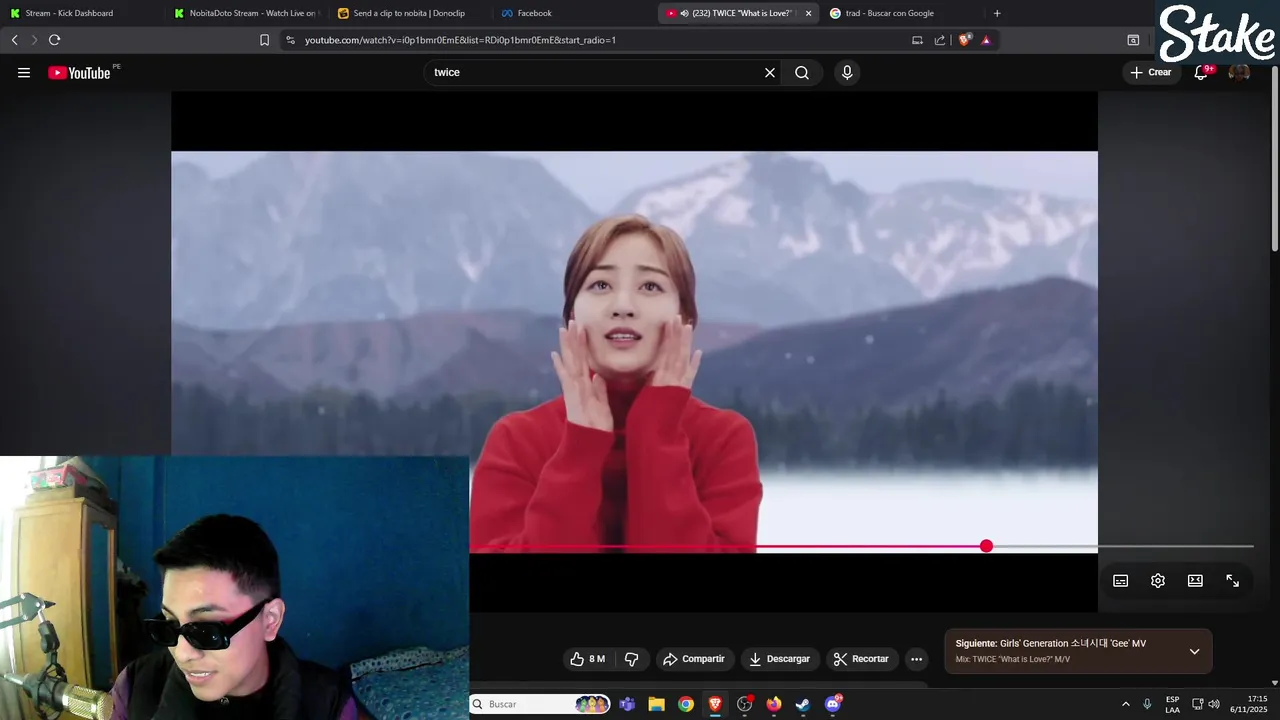
Task: Click the Brave icon in the taskbar
Action: [x=715, y=704]
